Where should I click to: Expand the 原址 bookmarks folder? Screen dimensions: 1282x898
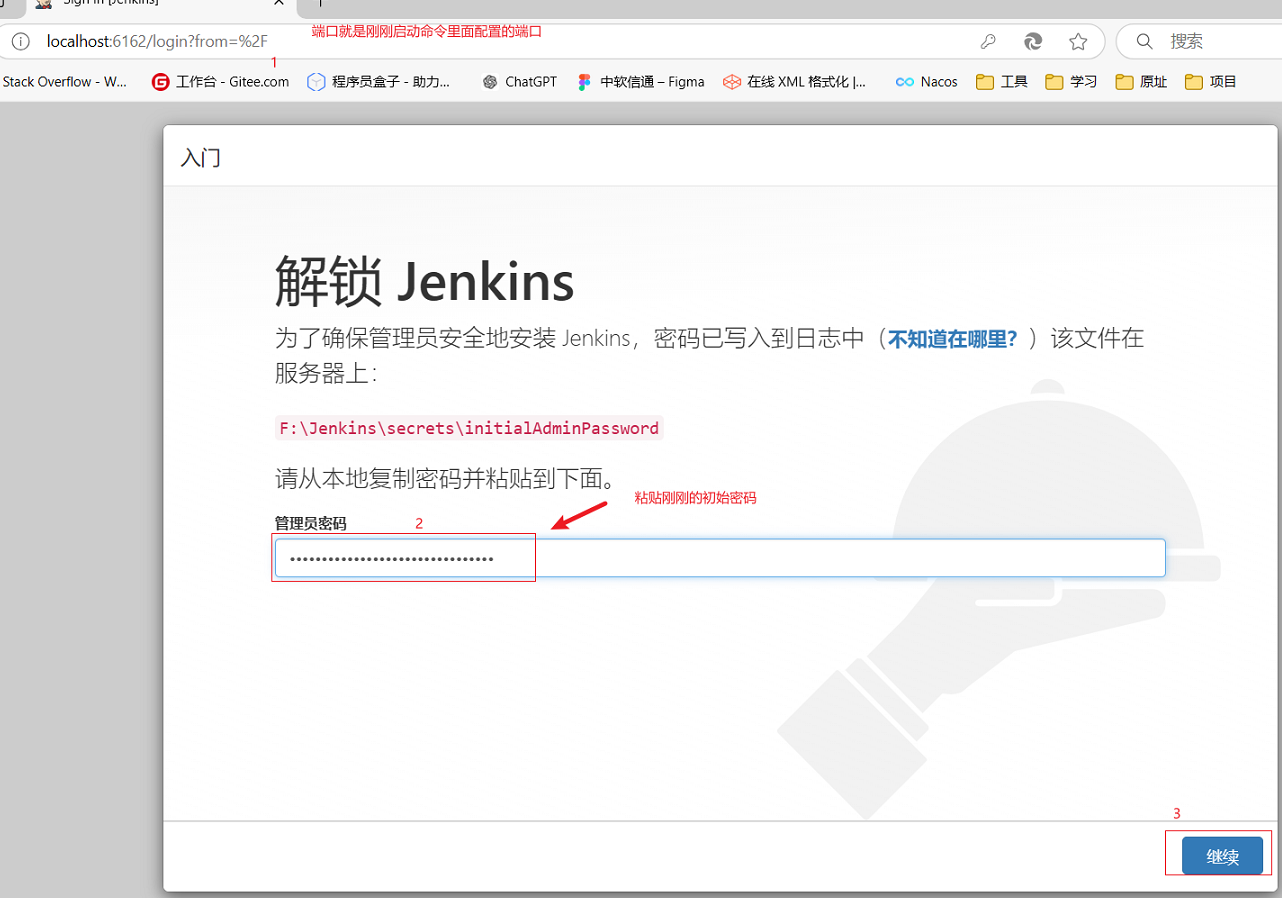click(x=1141, y=82)
